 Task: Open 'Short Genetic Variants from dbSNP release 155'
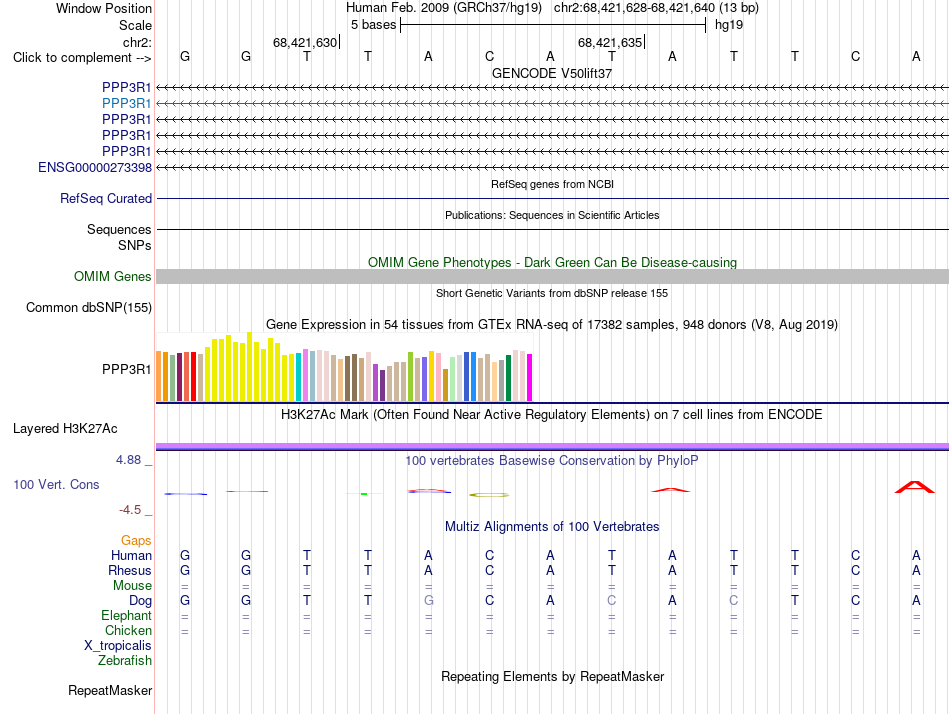coord(552,293)
